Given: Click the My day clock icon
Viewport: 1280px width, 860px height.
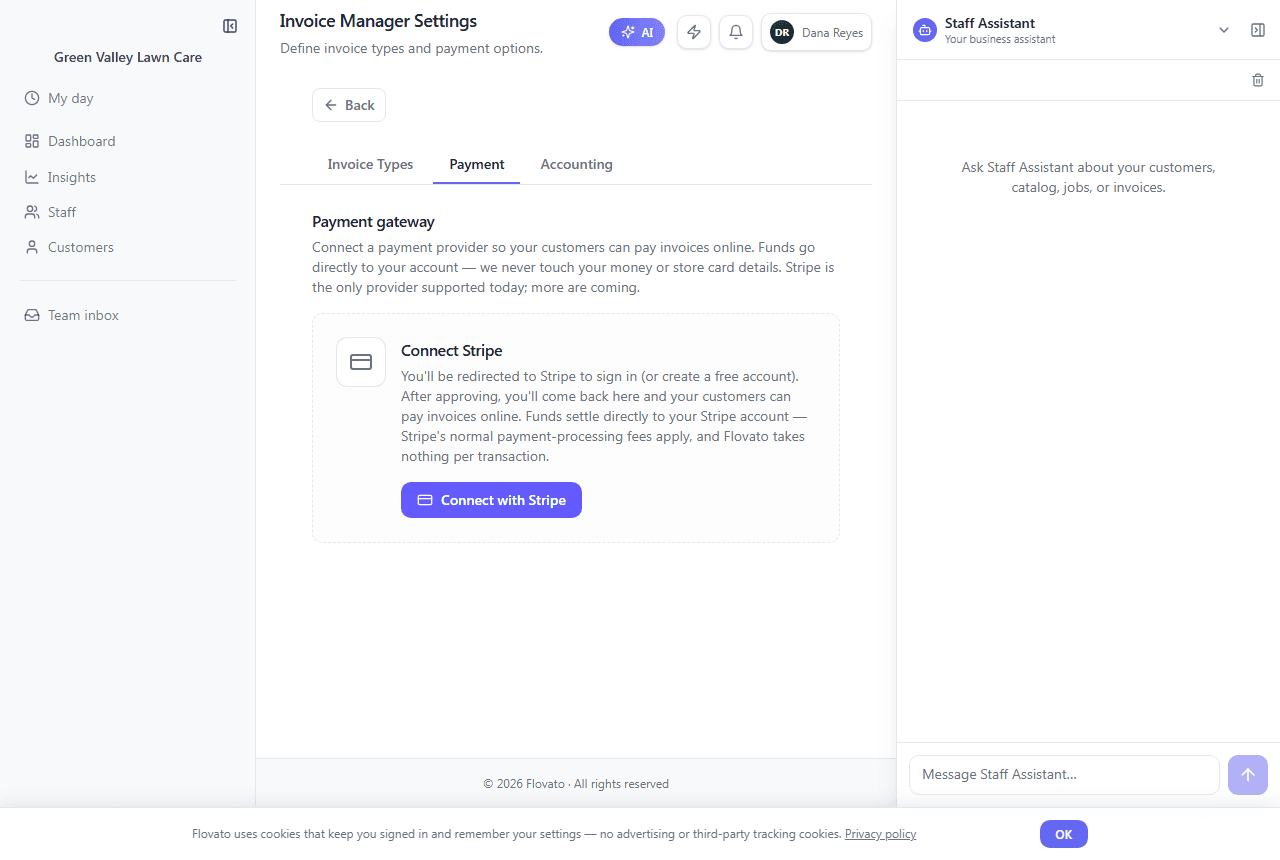Looking at the screenshot, I should [32, 98].
